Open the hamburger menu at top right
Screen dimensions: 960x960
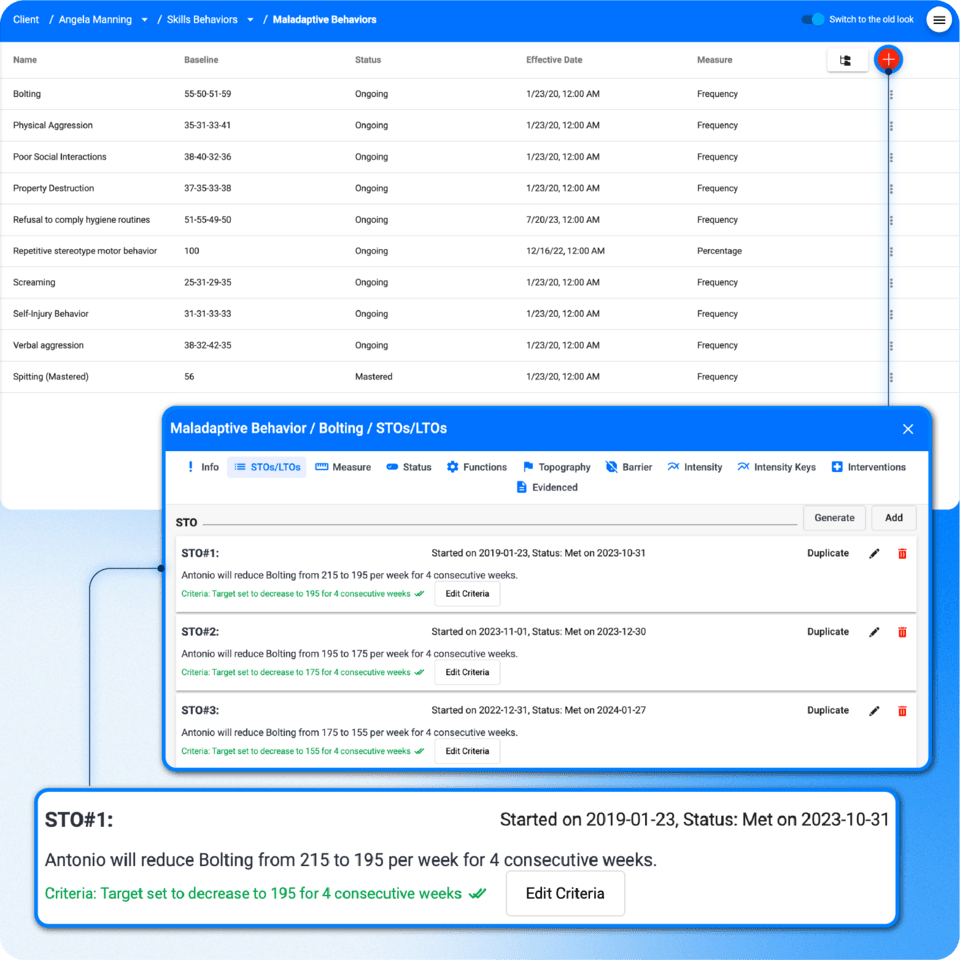coord(938,19)
